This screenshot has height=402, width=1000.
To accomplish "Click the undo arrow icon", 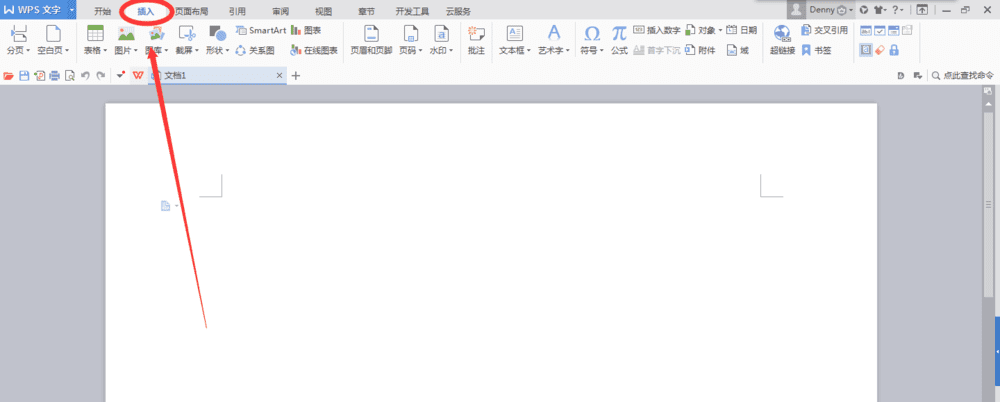I will (85, 75).
